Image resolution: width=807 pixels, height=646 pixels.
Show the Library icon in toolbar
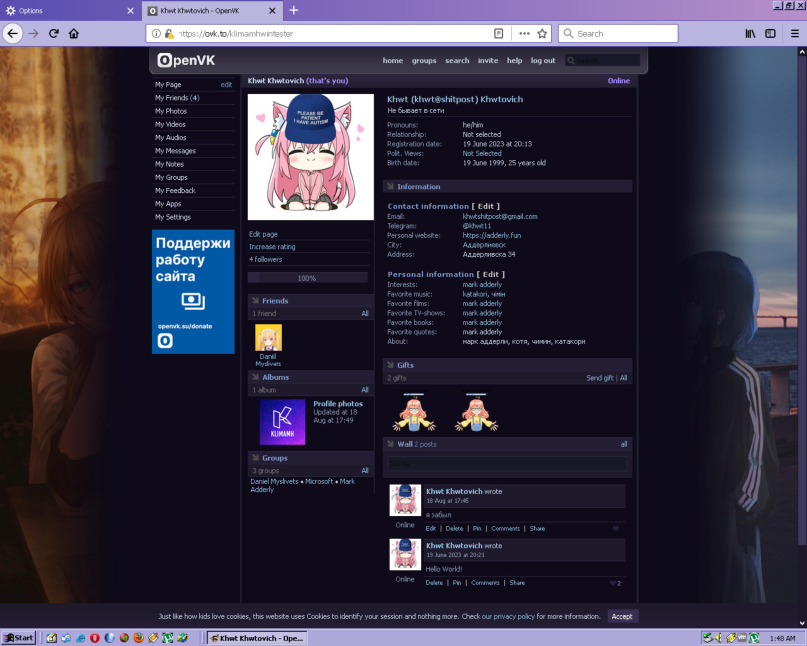pyautogui.click(x=750, y=33)
